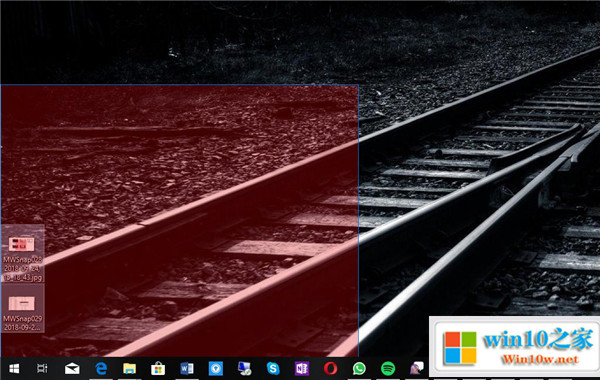This screenshot has width=600, height=380.
Task: Open OneNote from the taskbar
Action: pos(302,369)
